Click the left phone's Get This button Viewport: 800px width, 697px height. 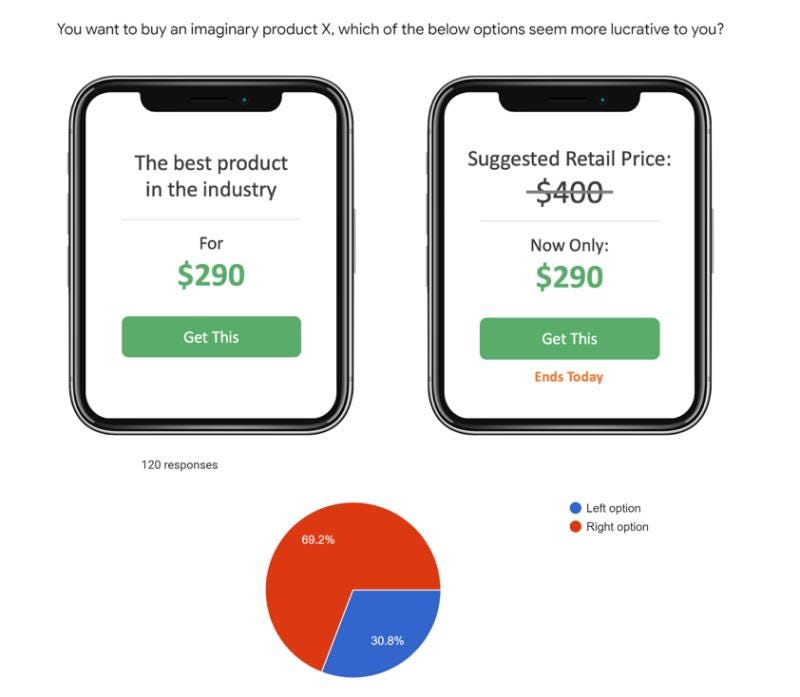(x=211, y=337)
